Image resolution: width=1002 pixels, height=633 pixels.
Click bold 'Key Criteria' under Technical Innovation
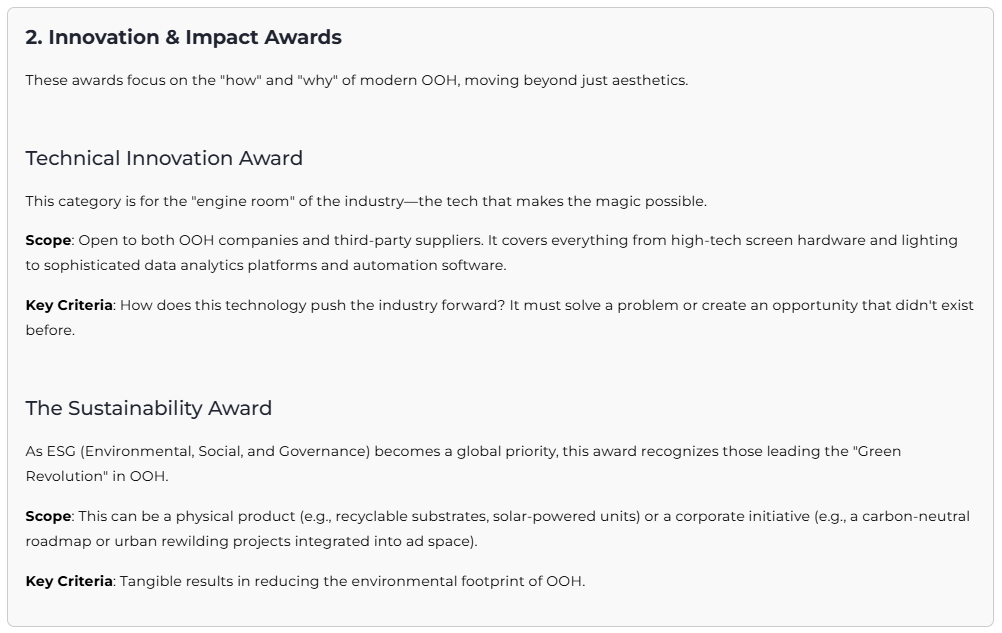coord(69,305)
